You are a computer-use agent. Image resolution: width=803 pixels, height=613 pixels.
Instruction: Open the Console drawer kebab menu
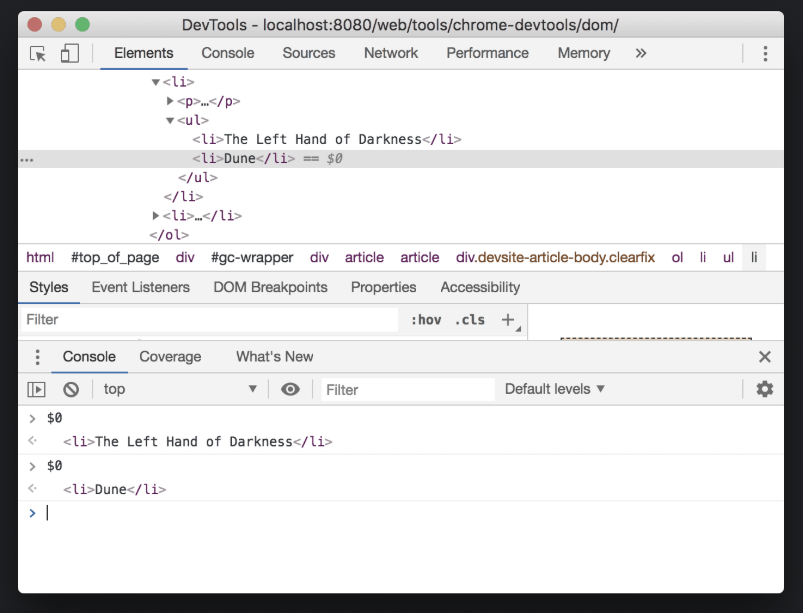point(37,356)
